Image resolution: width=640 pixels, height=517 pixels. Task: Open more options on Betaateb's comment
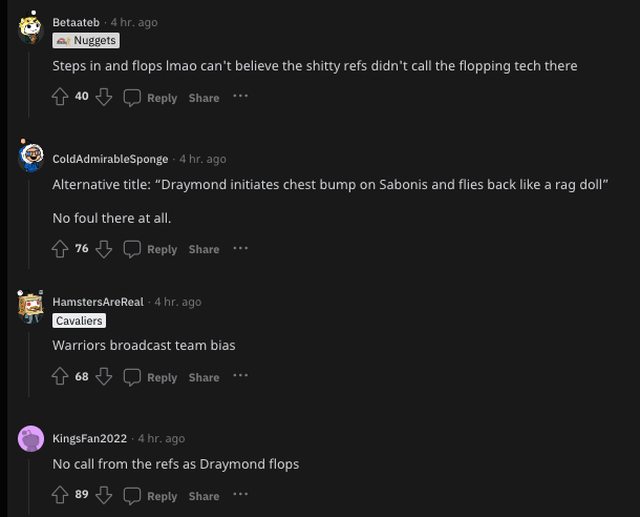(x=240, y=97)
